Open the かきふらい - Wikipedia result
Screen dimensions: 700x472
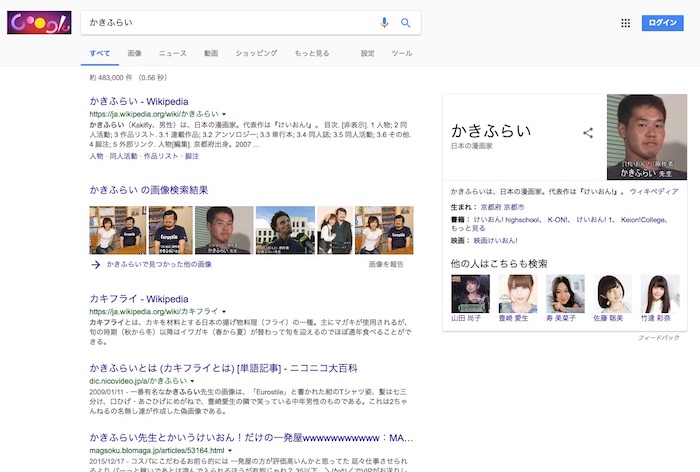(x=139, y=102)
